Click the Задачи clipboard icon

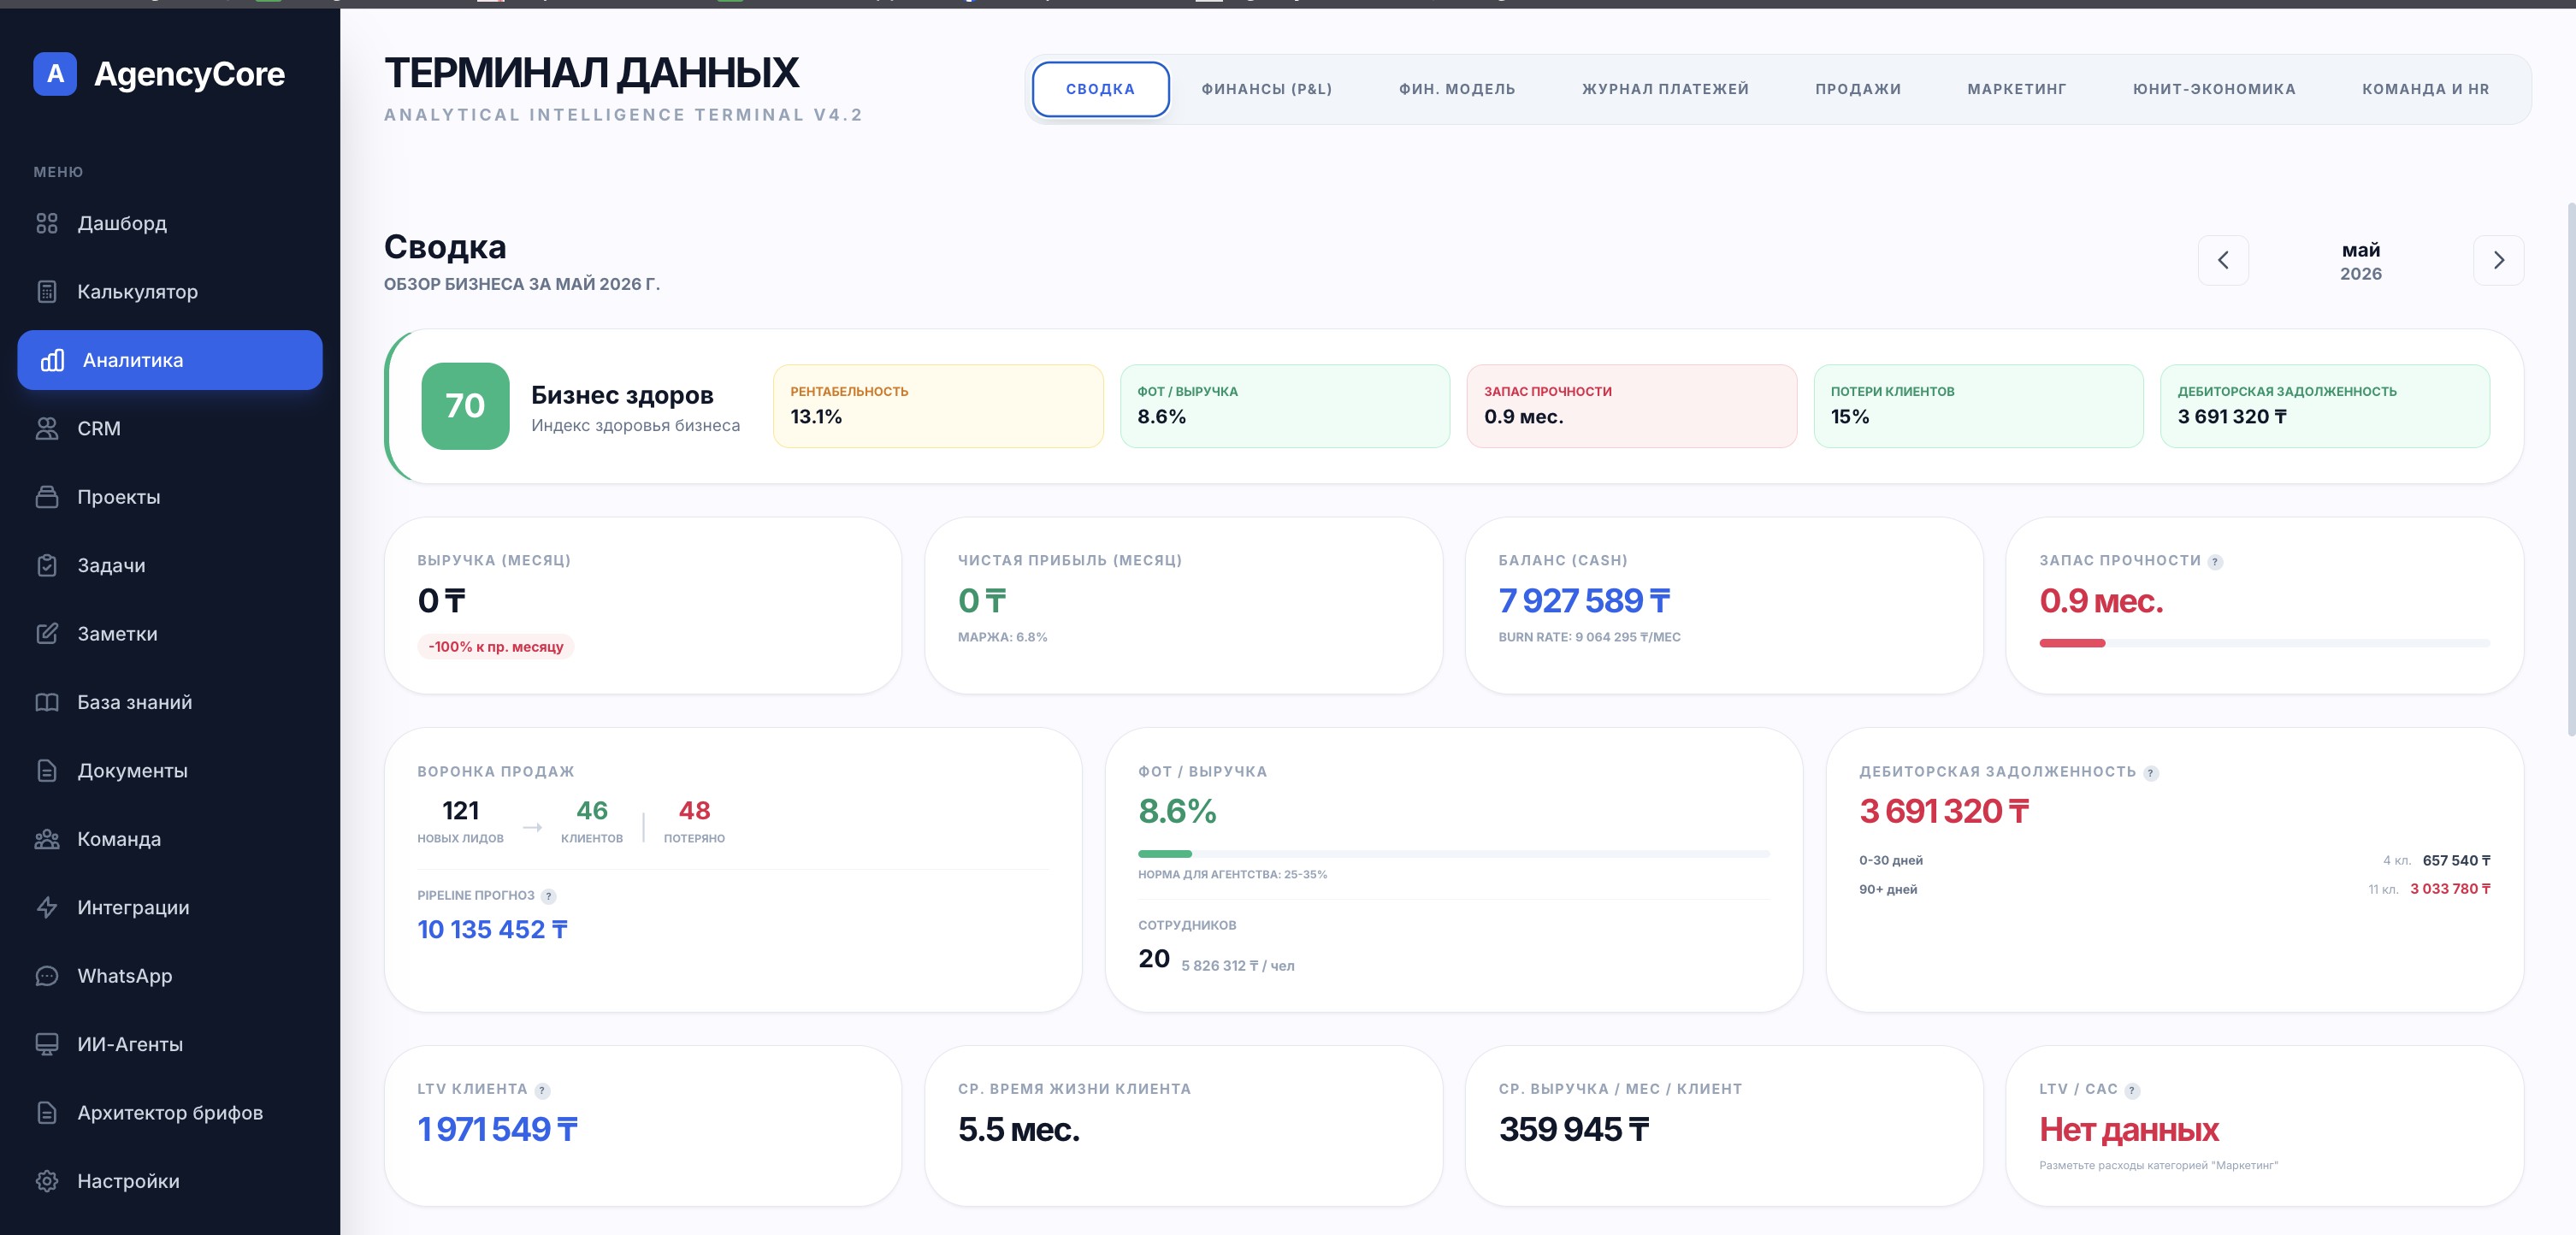pyautogui.click(x=47, y=565)
